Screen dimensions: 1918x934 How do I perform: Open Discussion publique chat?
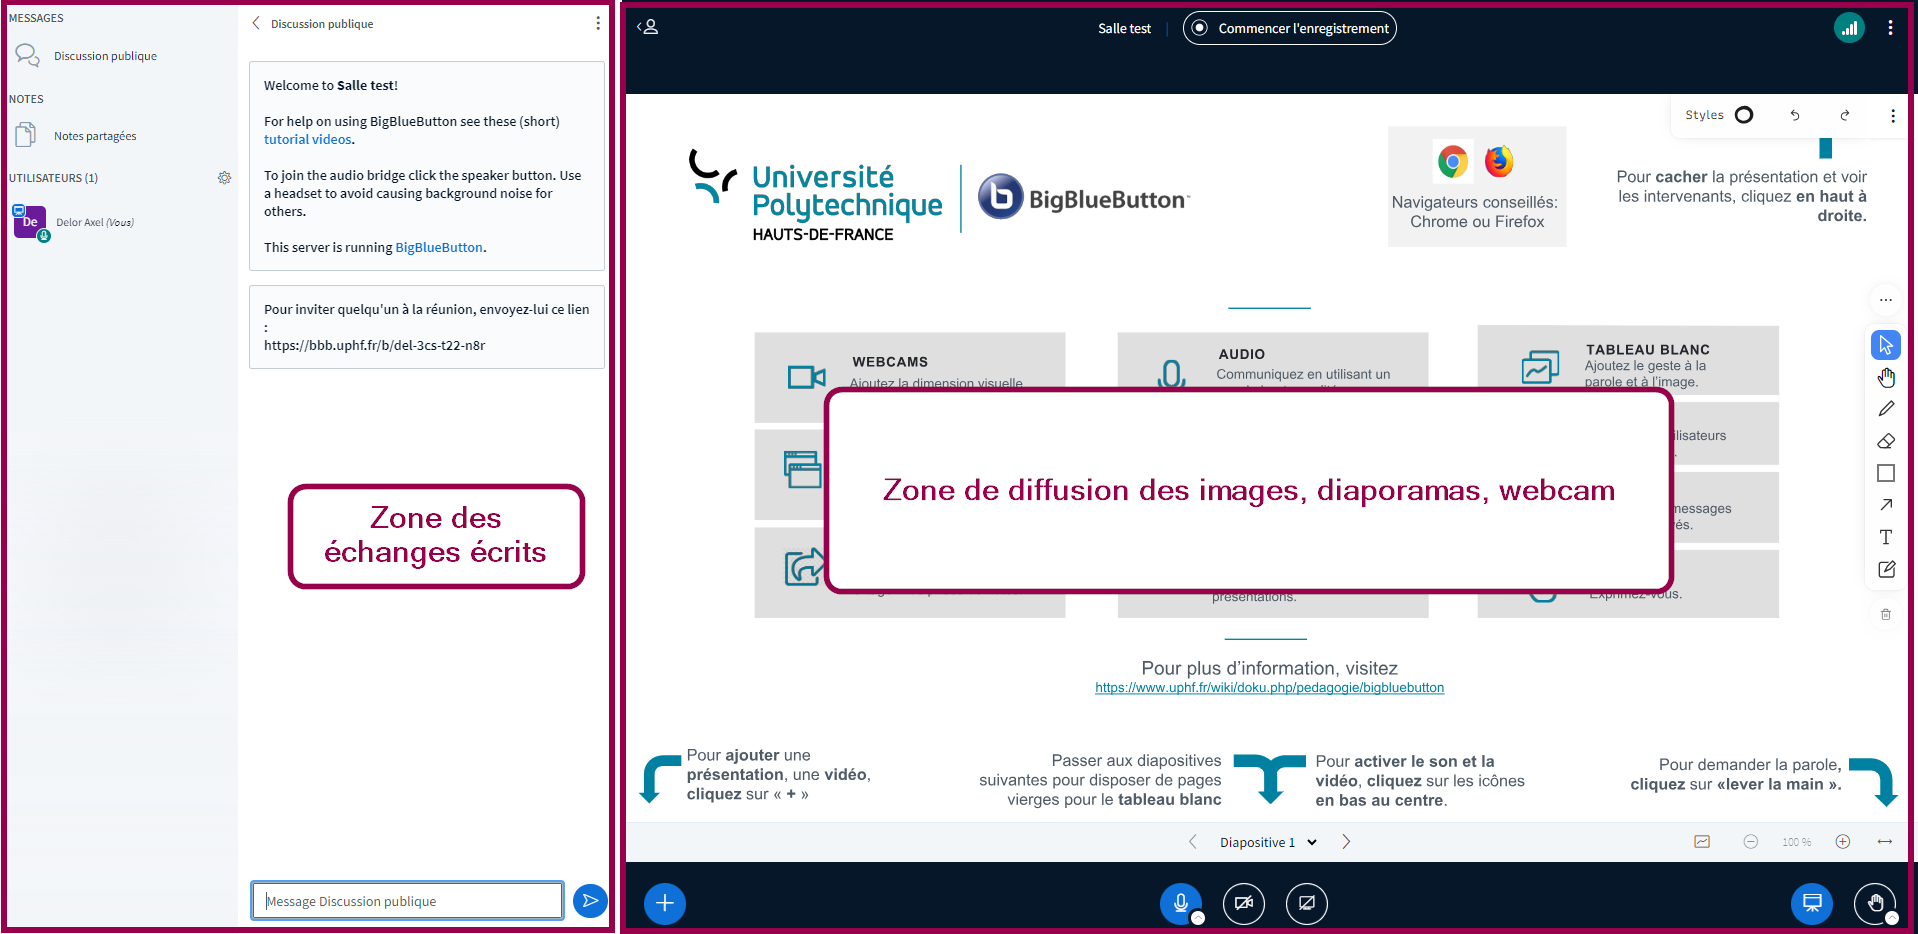point(105,56)
